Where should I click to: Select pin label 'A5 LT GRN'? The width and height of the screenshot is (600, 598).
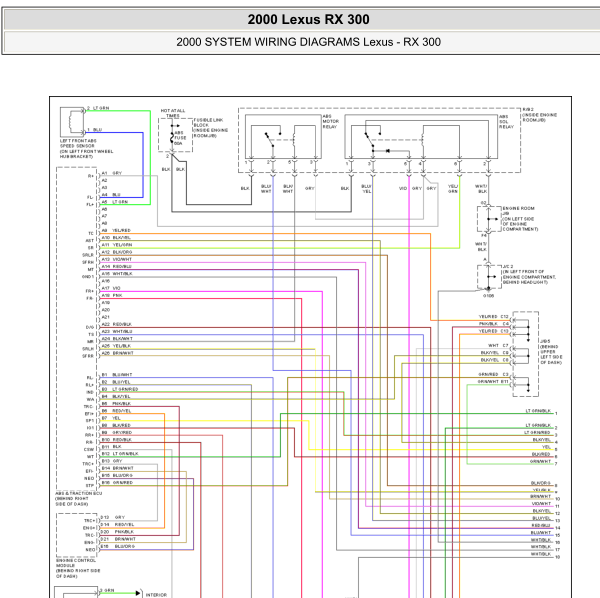coord(114,202)
